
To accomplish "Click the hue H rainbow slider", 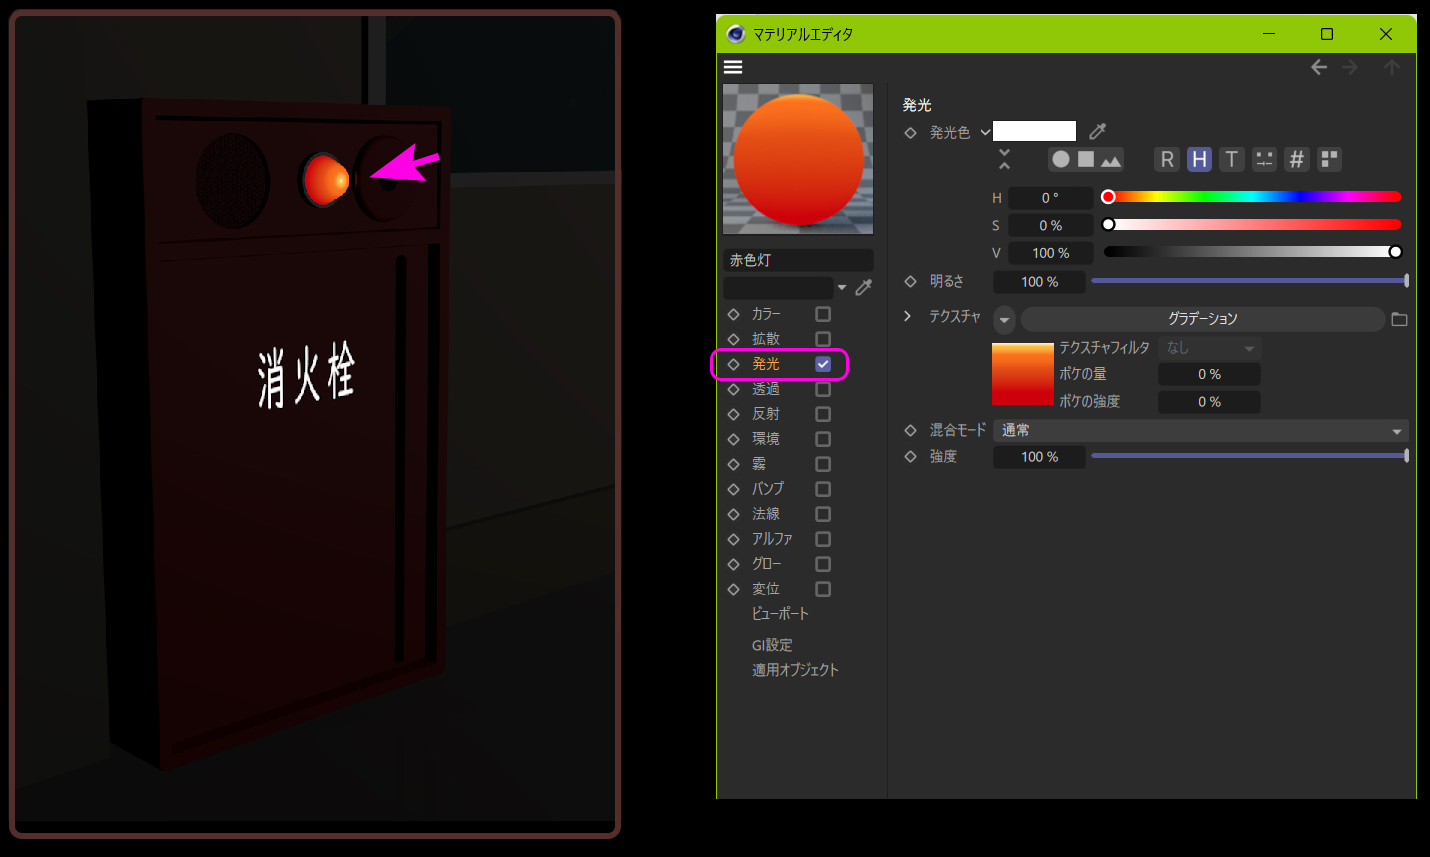I will 1252,197.
